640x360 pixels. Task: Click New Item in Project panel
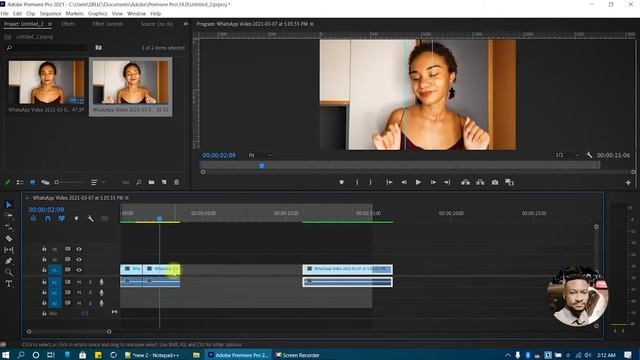coord(164,182)
